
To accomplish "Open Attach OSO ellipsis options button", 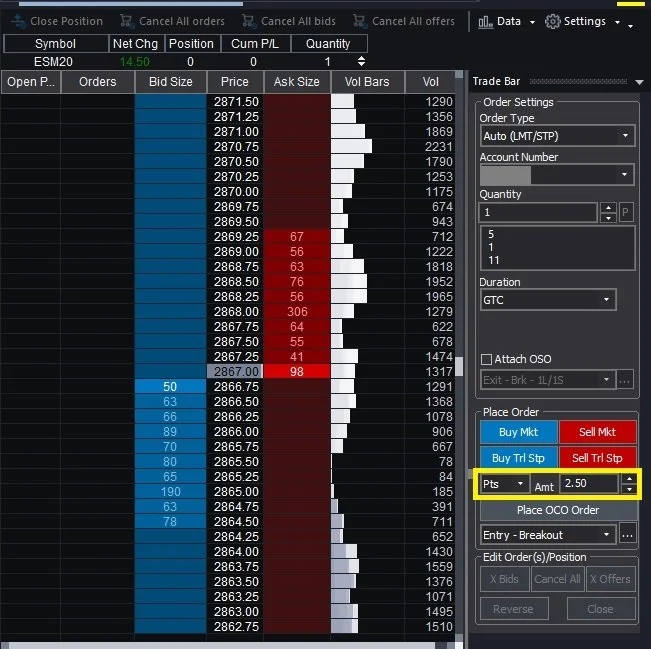I will tap(625, 380).
